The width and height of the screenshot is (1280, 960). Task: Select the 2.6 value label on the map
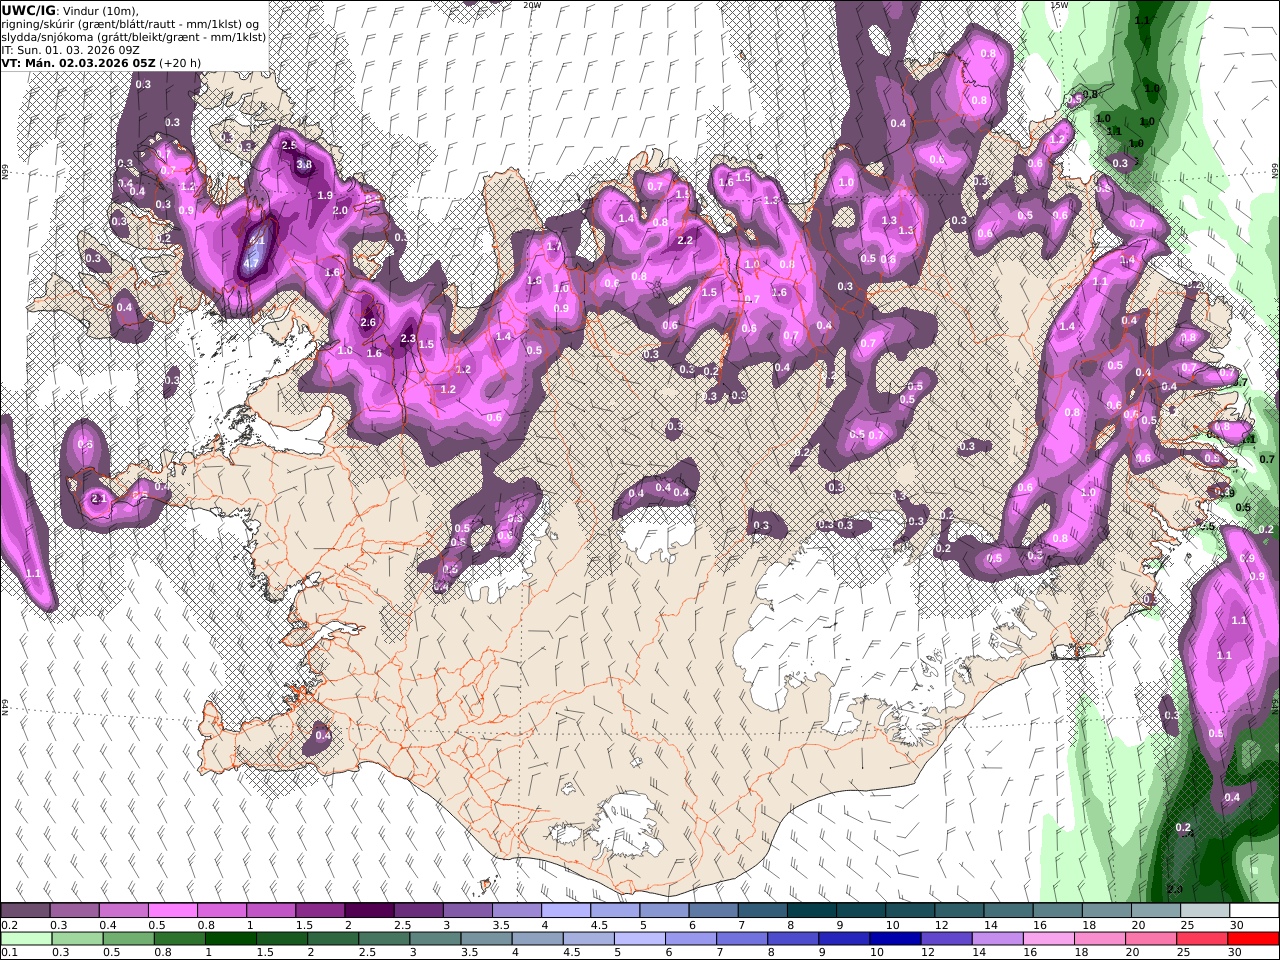pyautogui.click(x=367, y=322)
